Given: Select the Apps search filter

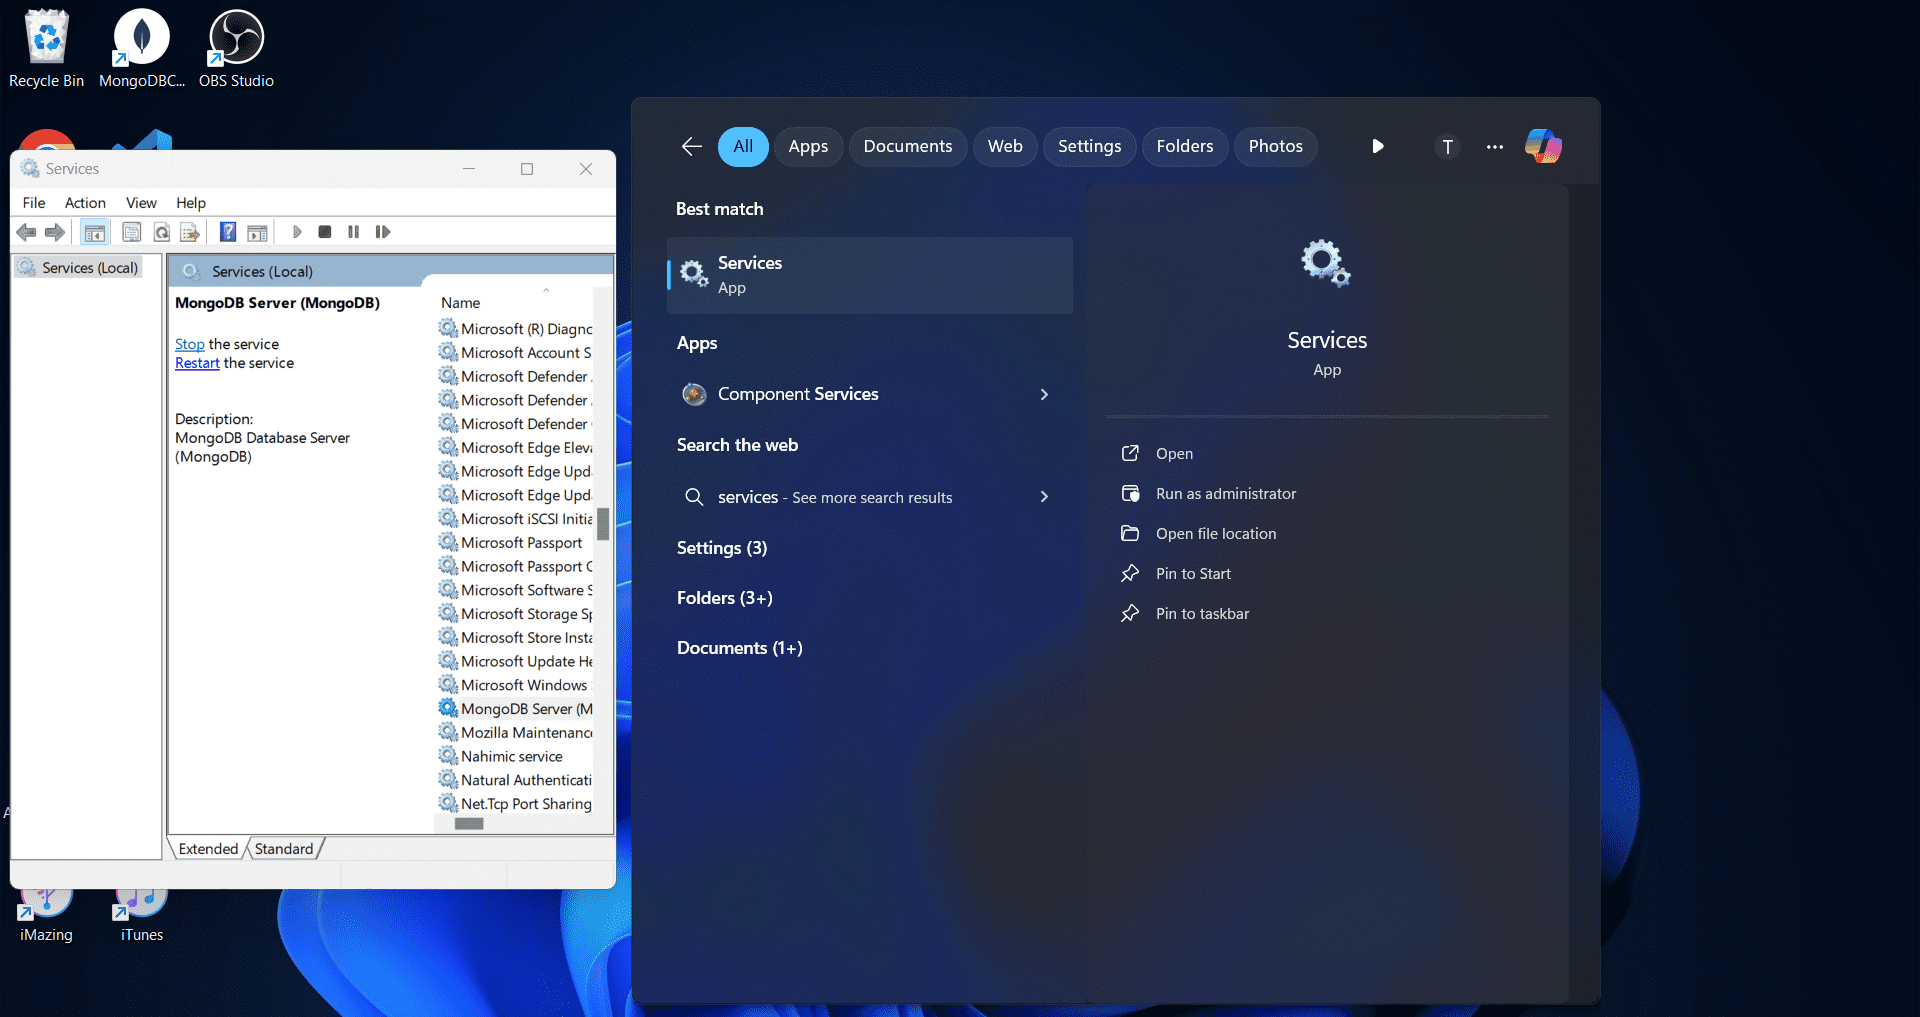Looking at the screenshot, I should [808, 147].
